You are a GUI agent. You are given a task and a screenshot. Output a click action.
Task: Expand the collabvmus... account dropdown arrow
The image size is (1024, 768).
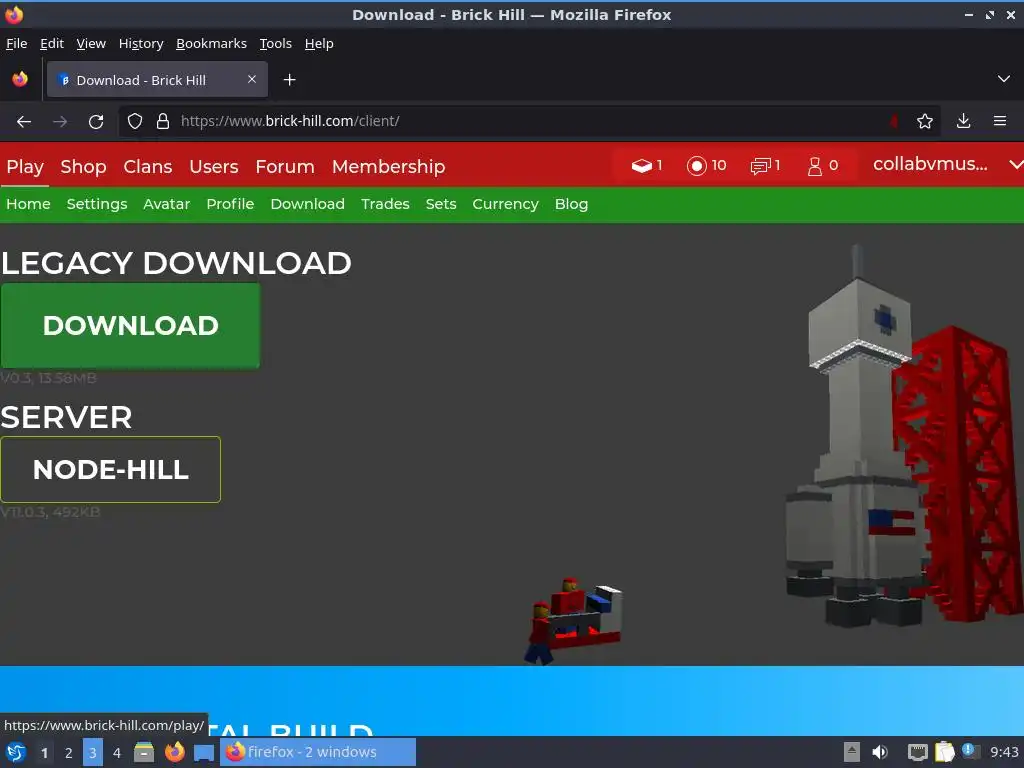(x=1016, y=165)
